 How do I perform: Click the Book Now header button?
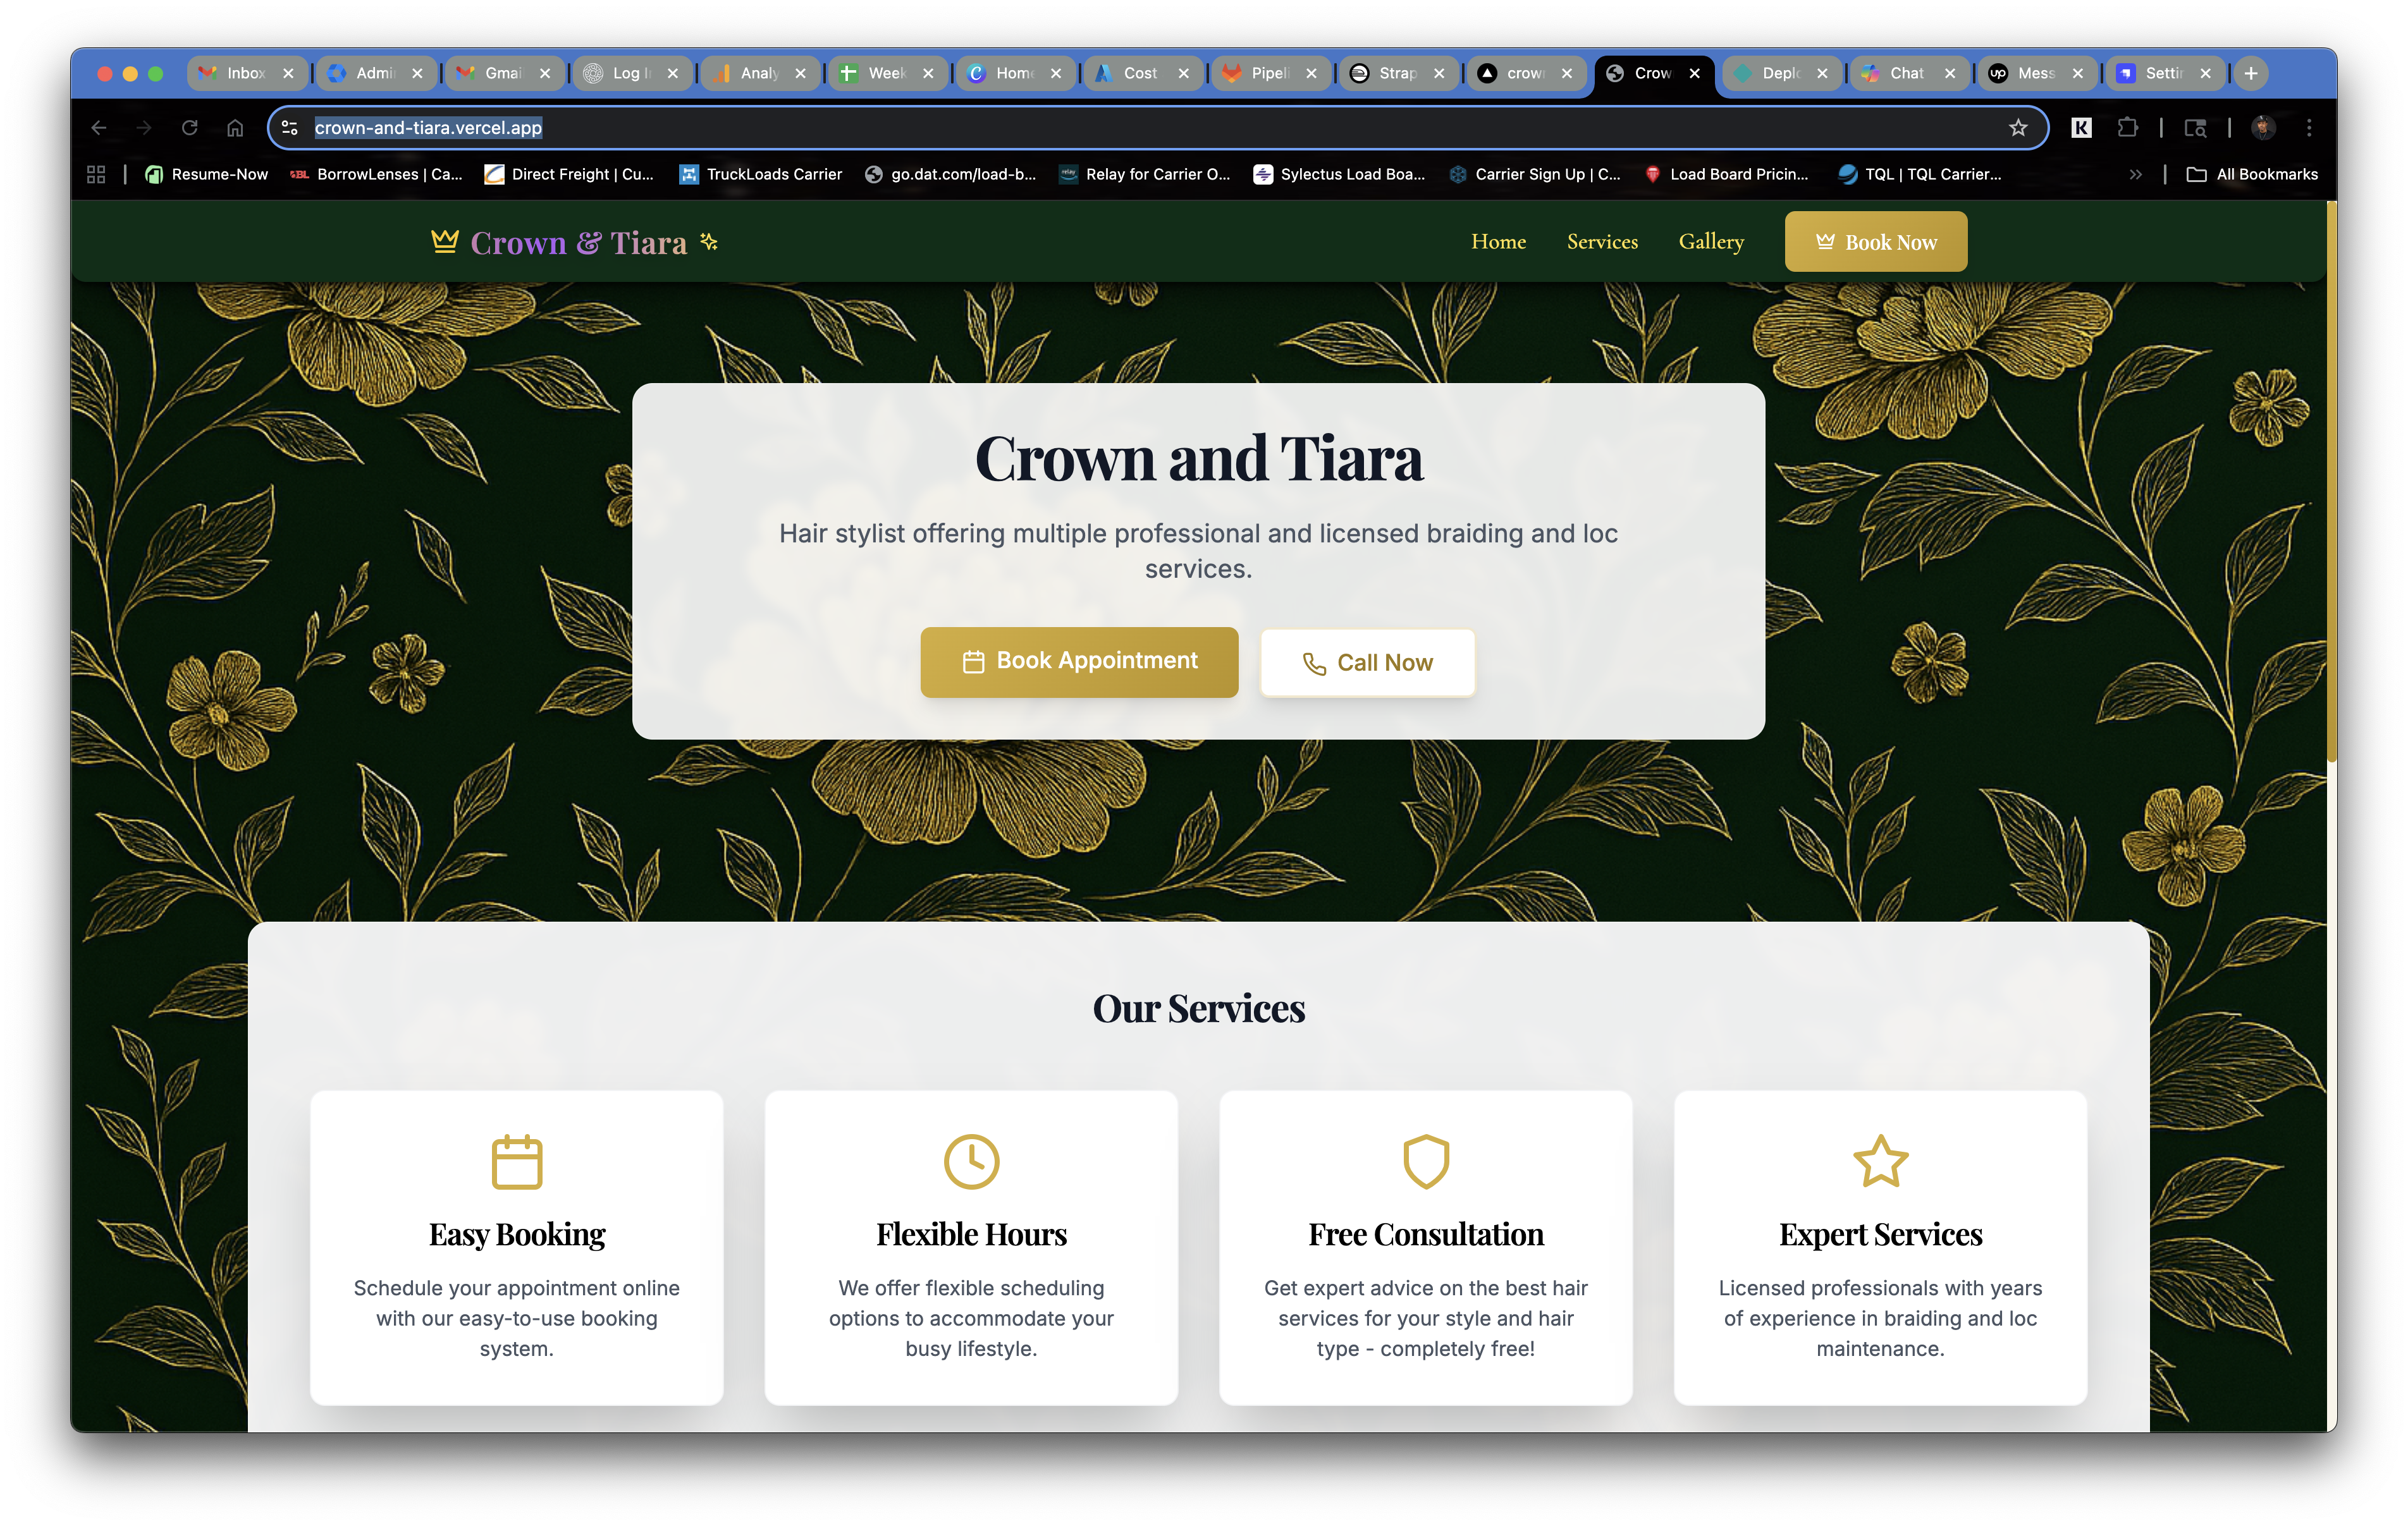tap(1876, 242)
